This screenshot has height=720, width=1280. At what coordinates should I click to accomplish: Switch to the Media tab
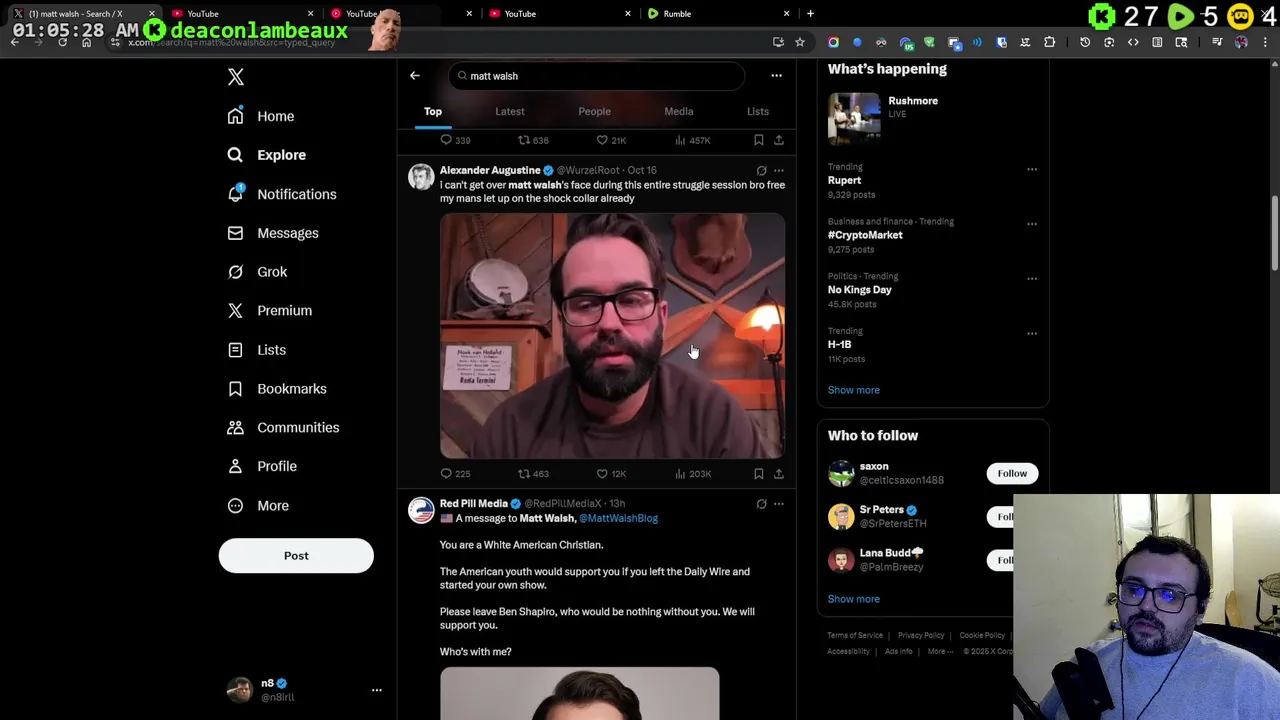(679, 111)
